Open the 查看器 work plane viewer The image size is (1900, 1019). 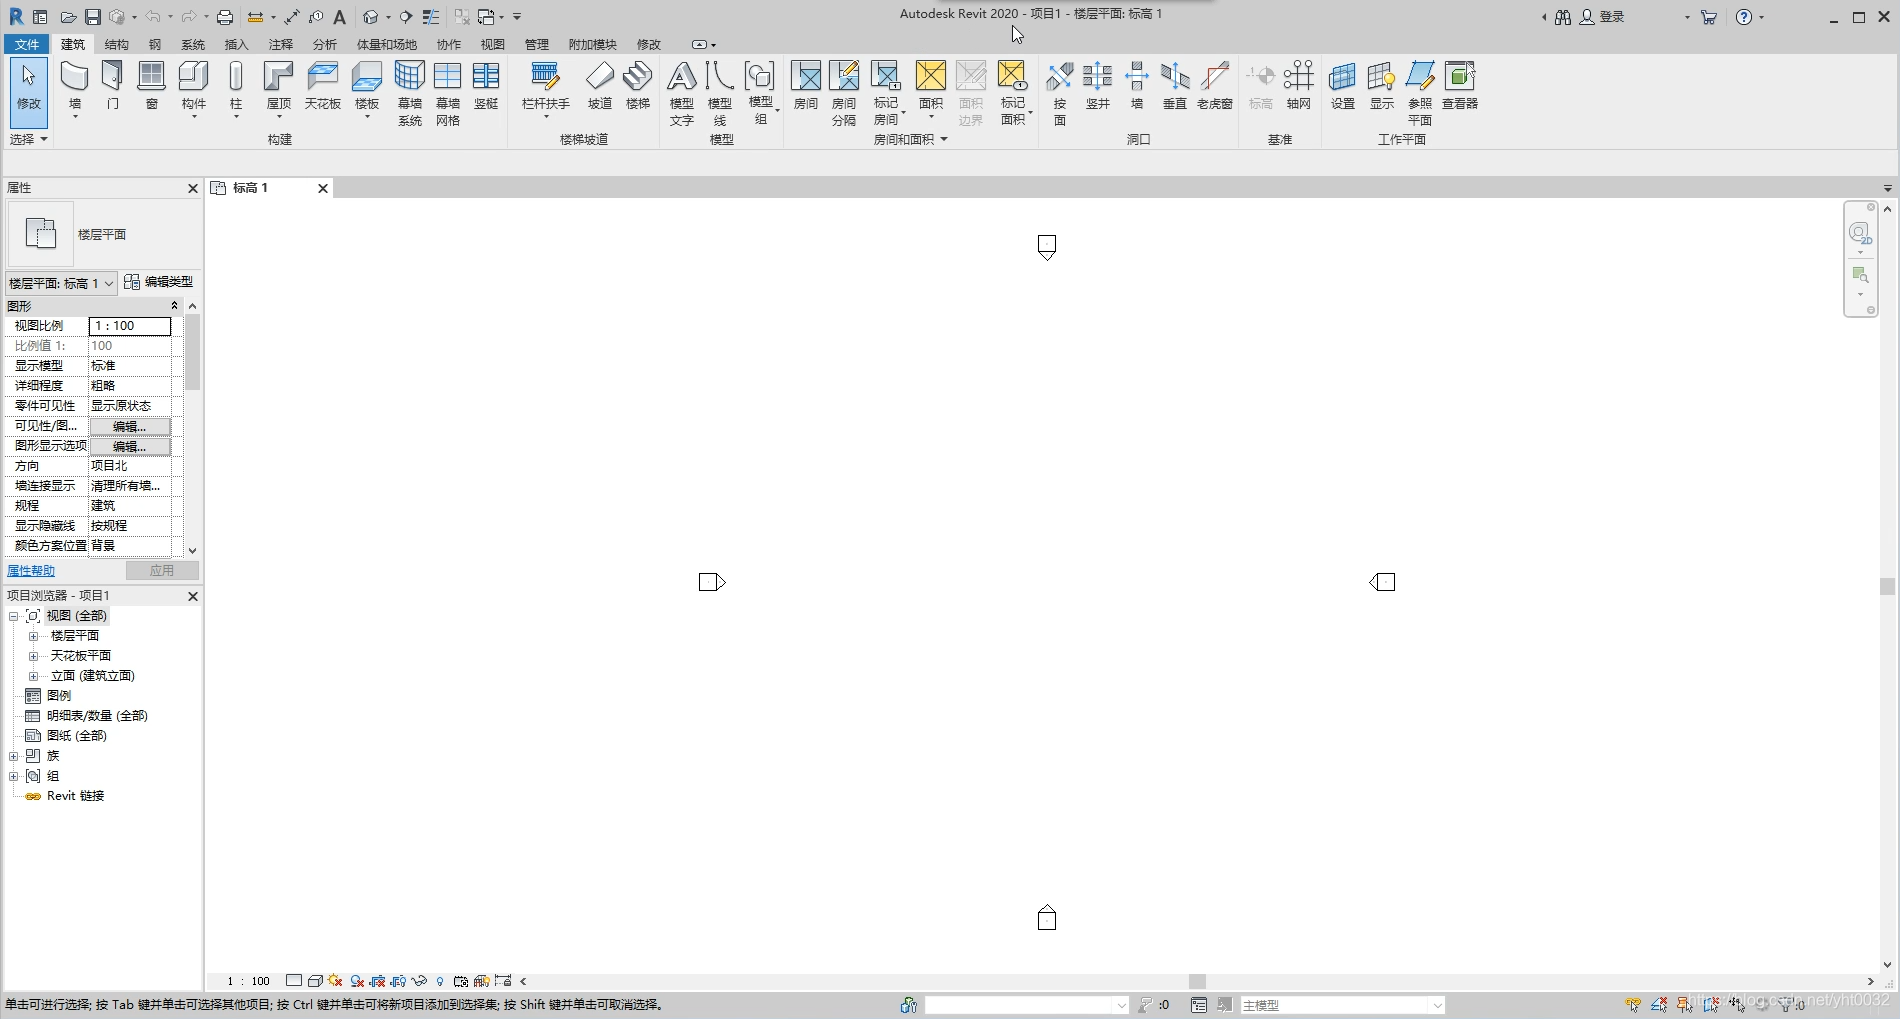(1460, 86)
